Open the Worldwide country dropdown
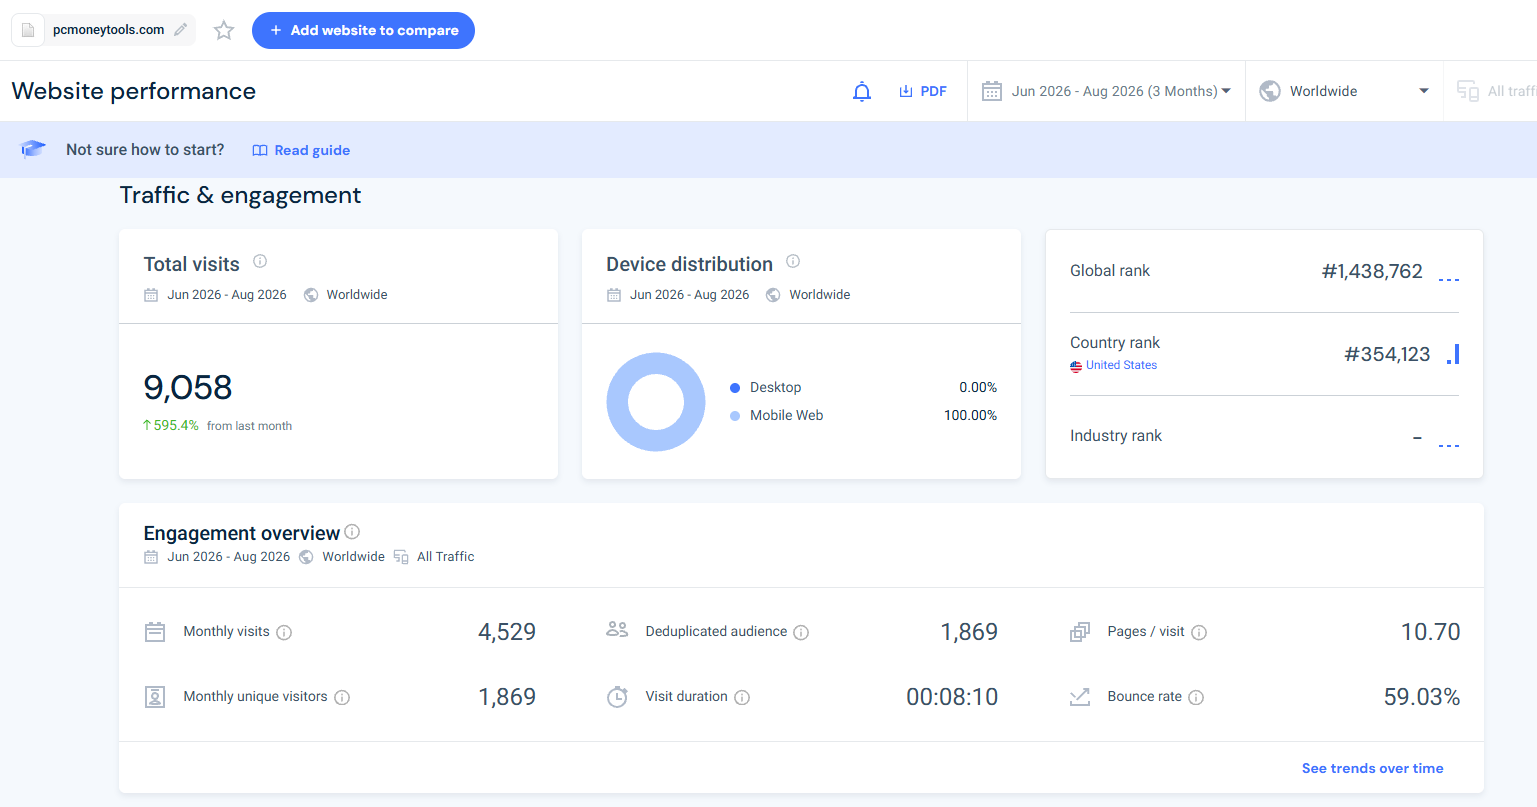Image resolution: width=1537 pixels, height=807 pixels. (x=1344, y=91)
